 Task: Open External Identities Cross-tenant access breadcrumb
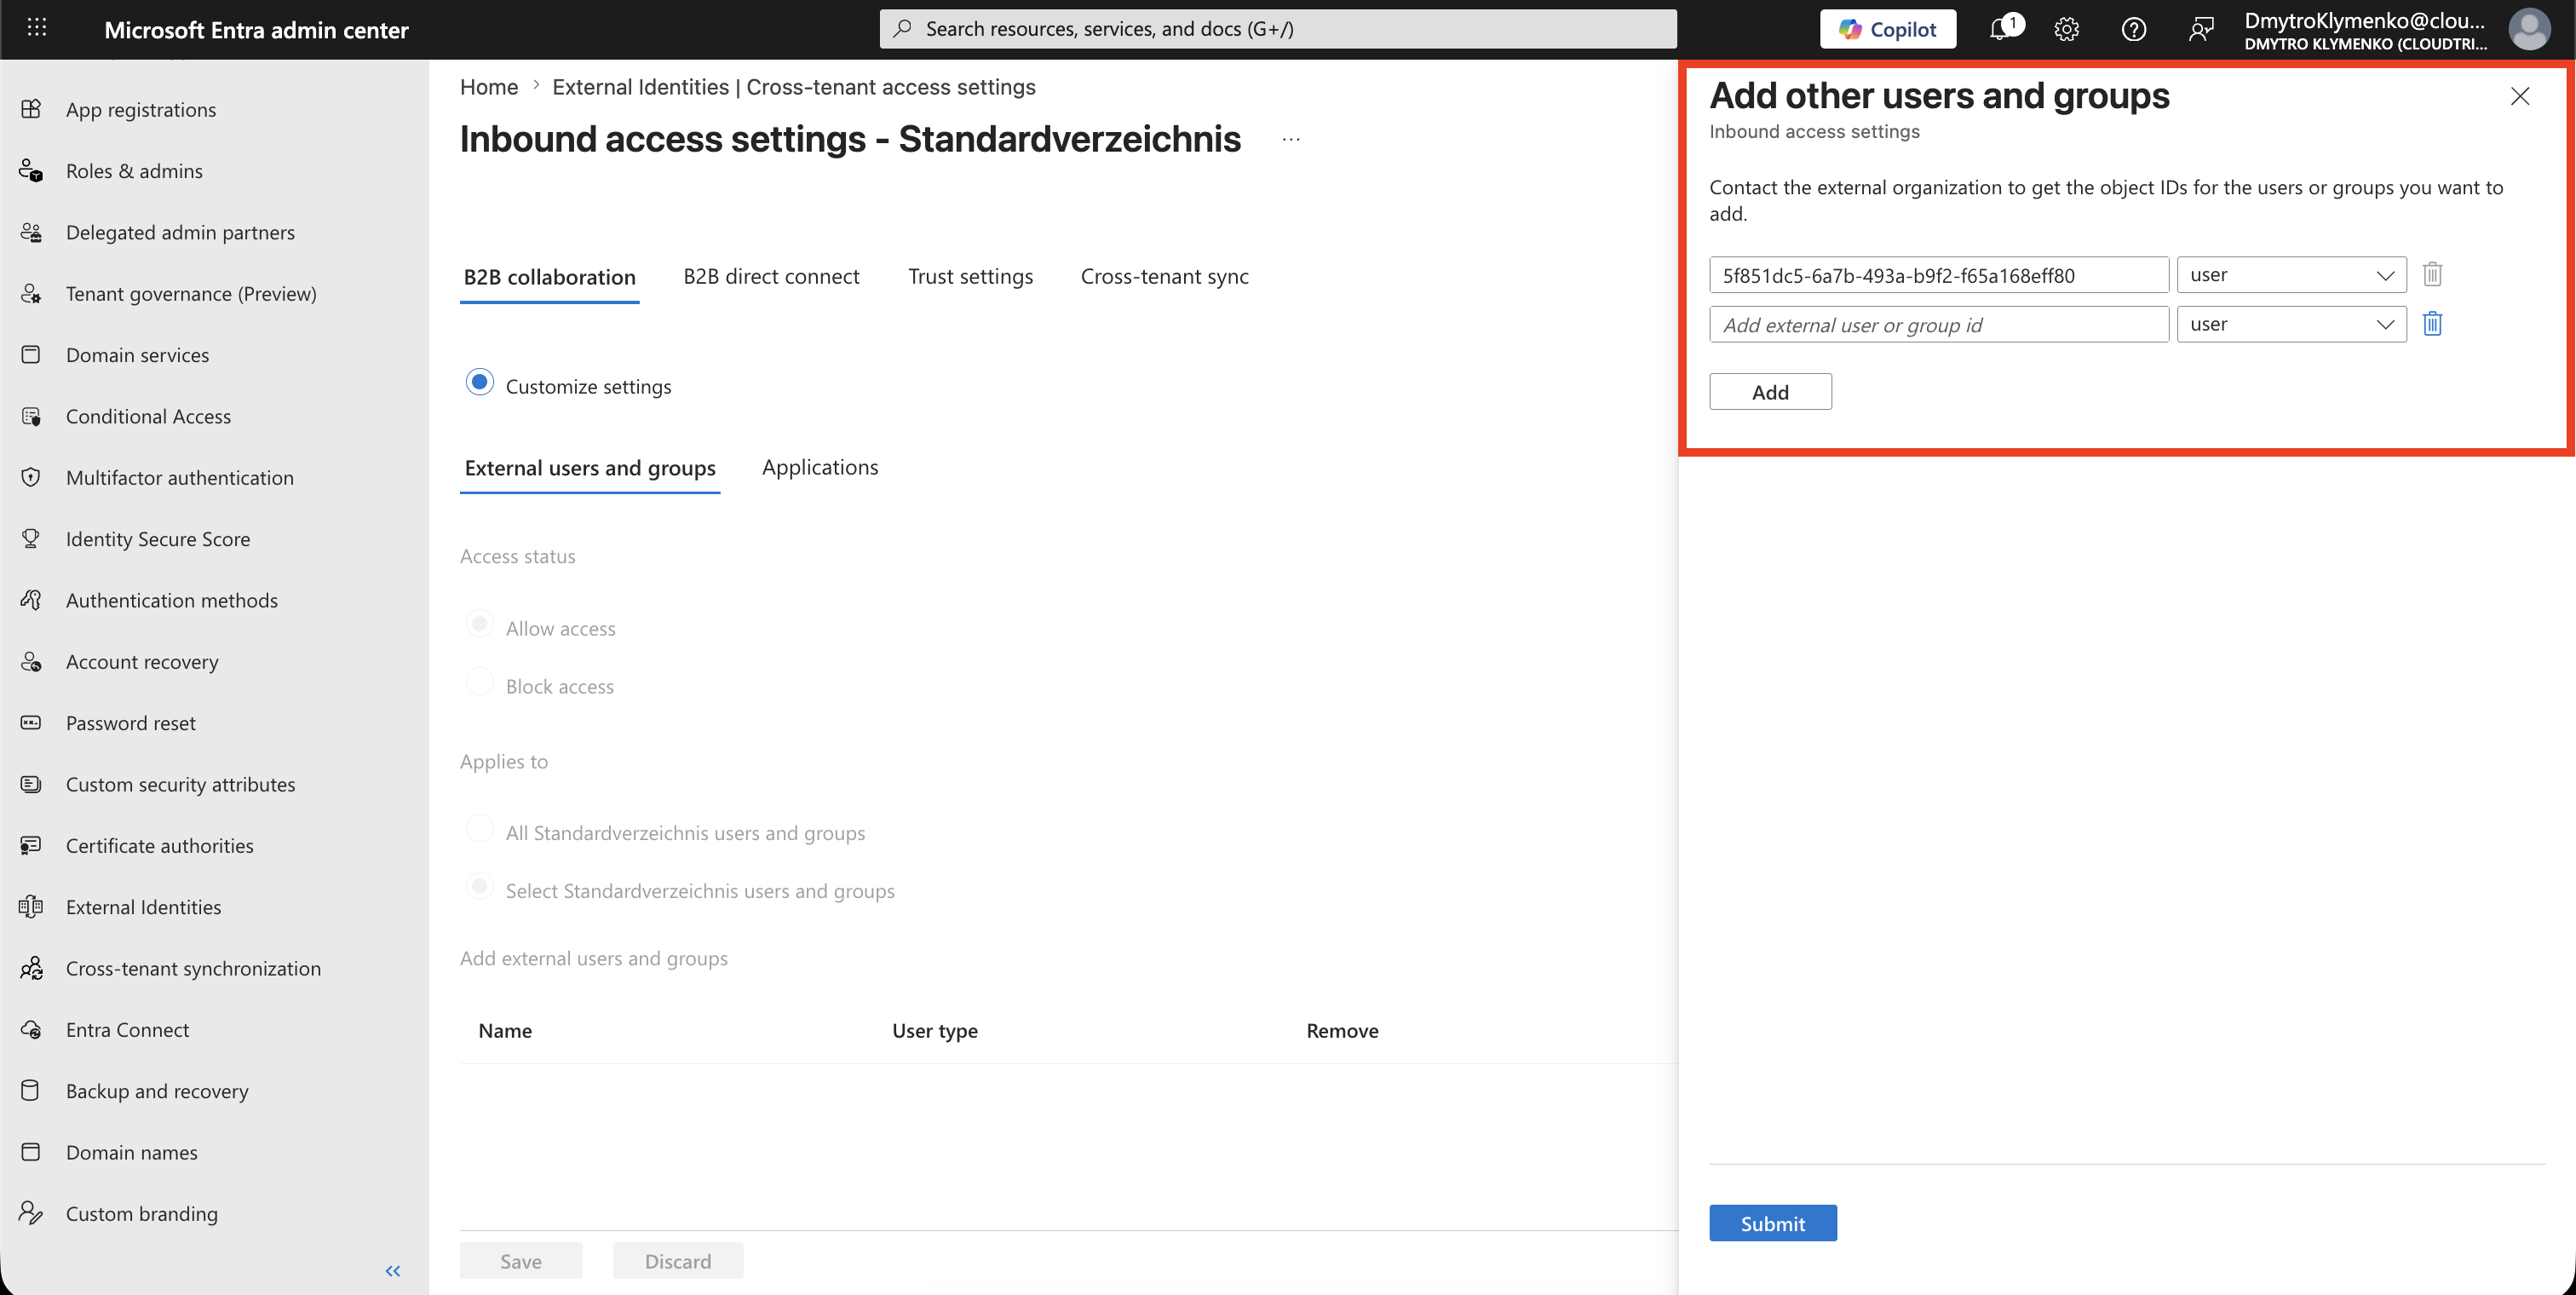(x=793, y=87)
